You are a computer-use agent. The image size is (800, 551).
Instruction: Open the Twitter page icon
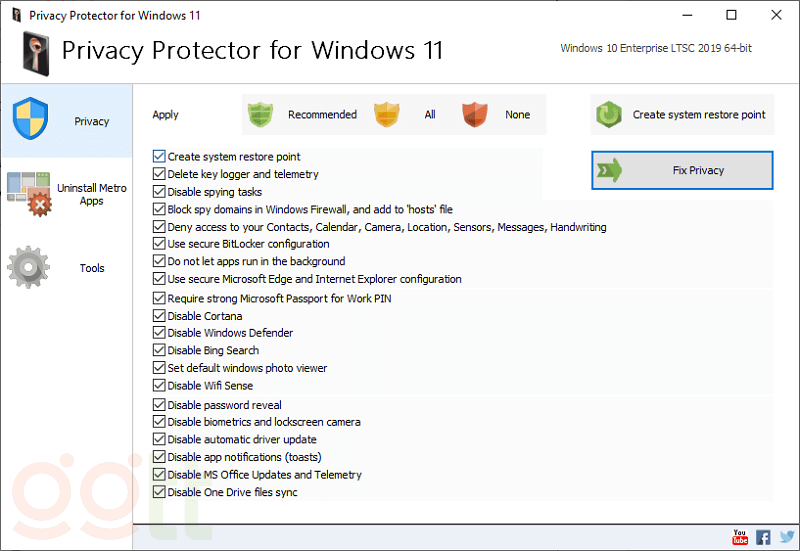[x=785, y=537]
